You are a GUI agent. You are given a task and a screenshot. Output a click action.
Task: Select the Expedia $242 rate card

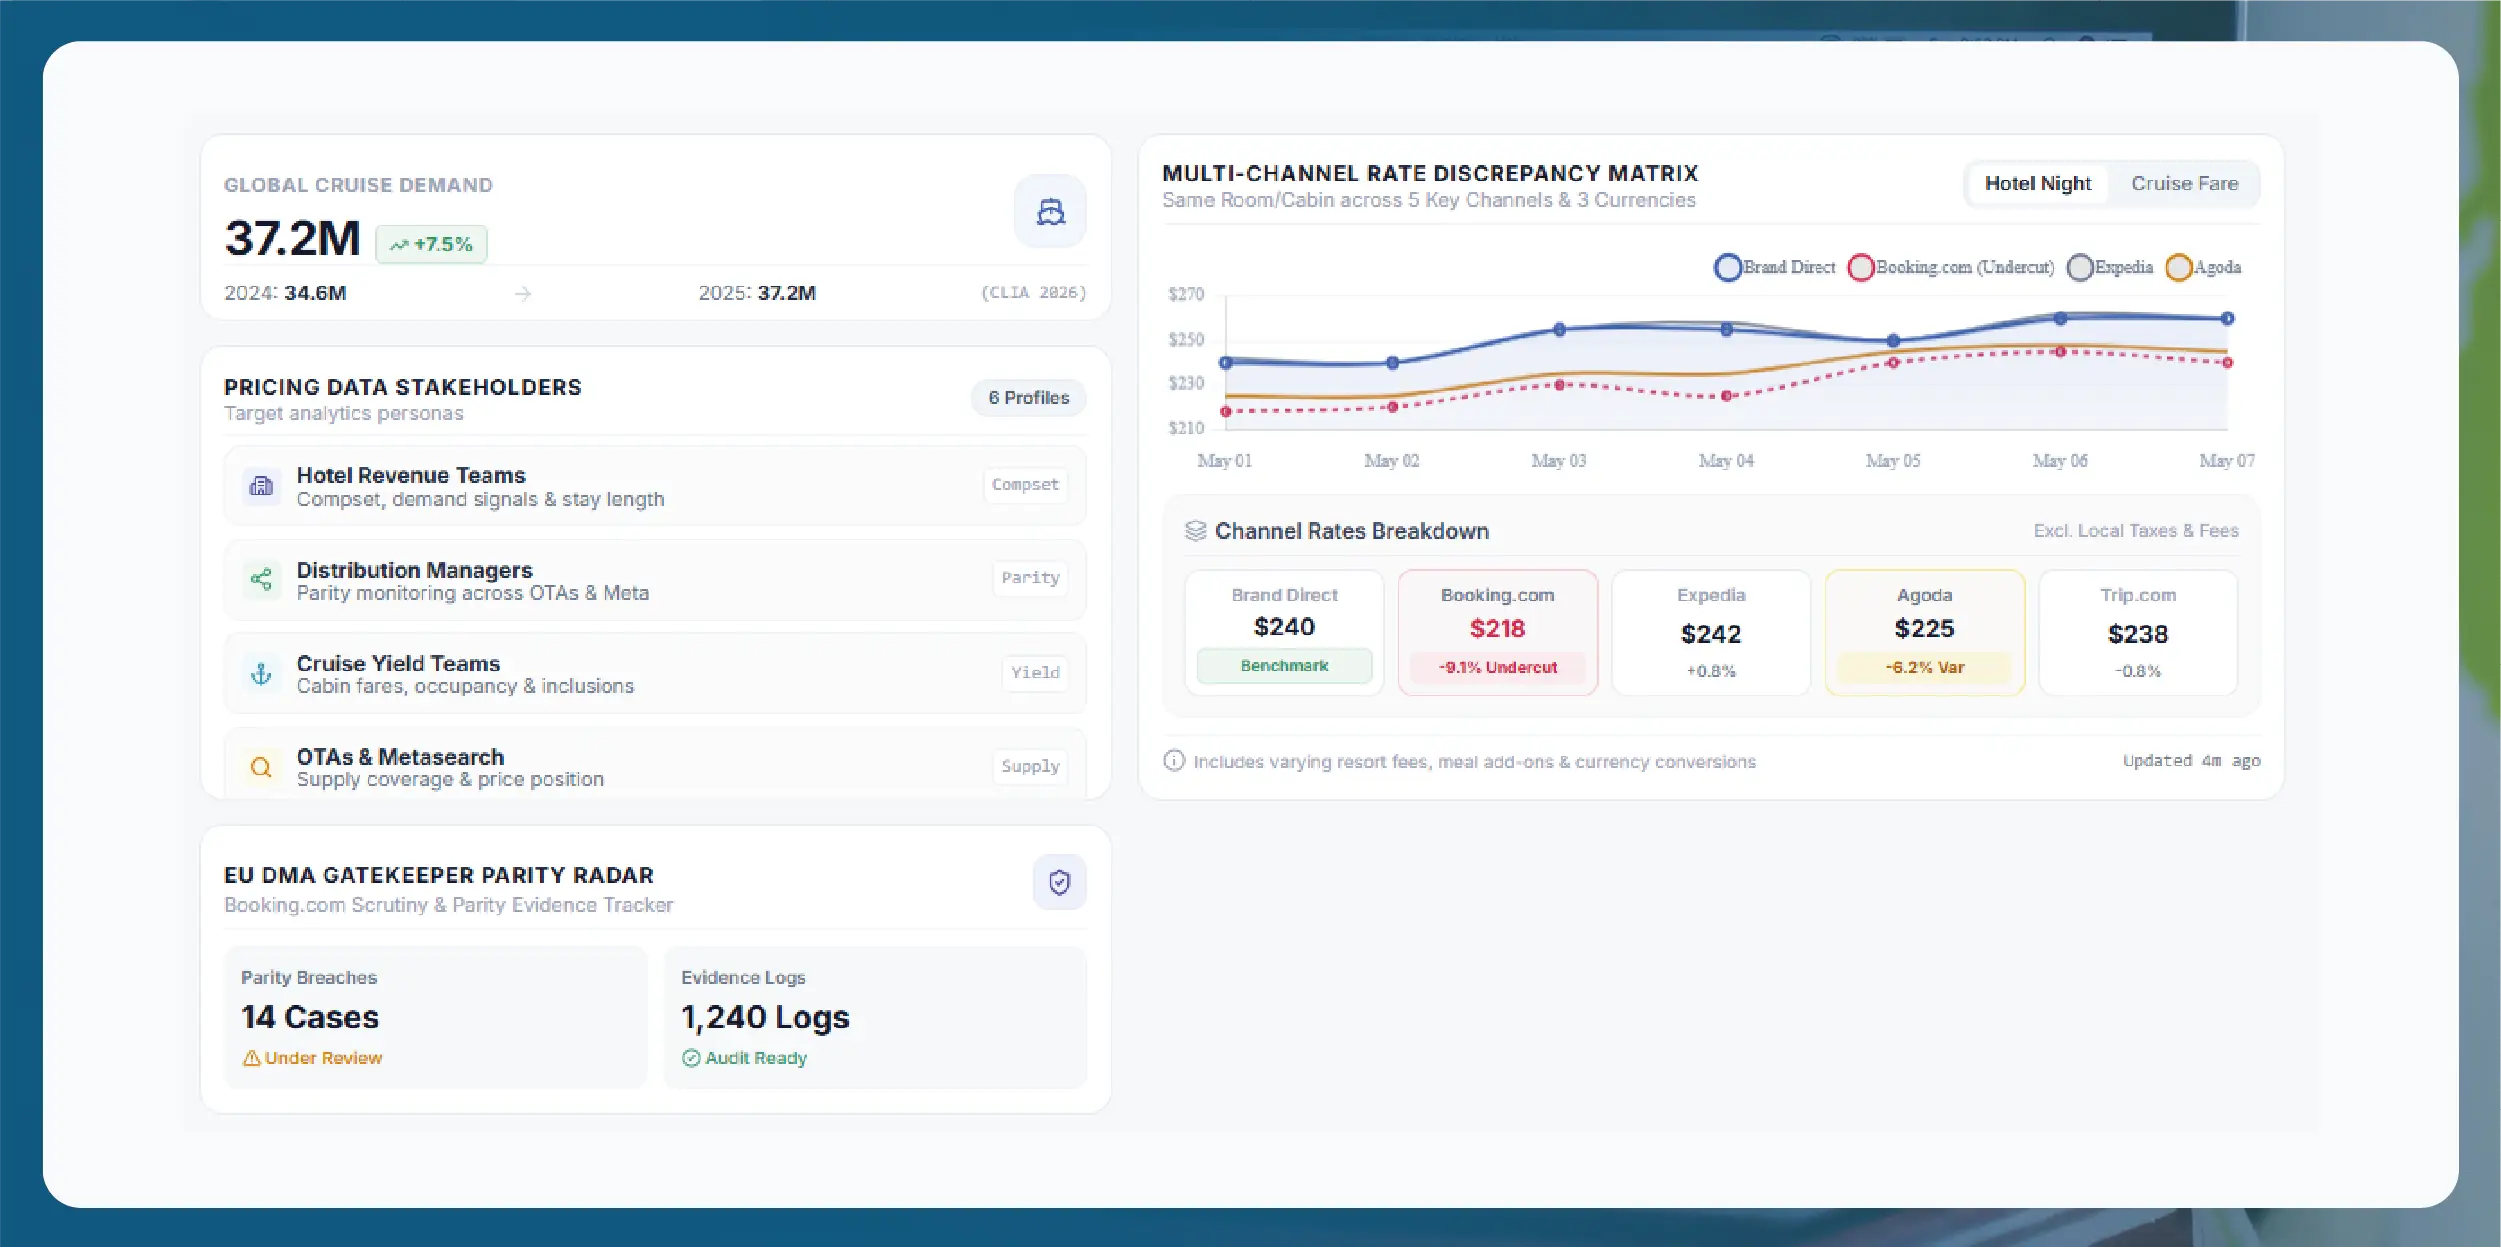tap(1711, 632)
